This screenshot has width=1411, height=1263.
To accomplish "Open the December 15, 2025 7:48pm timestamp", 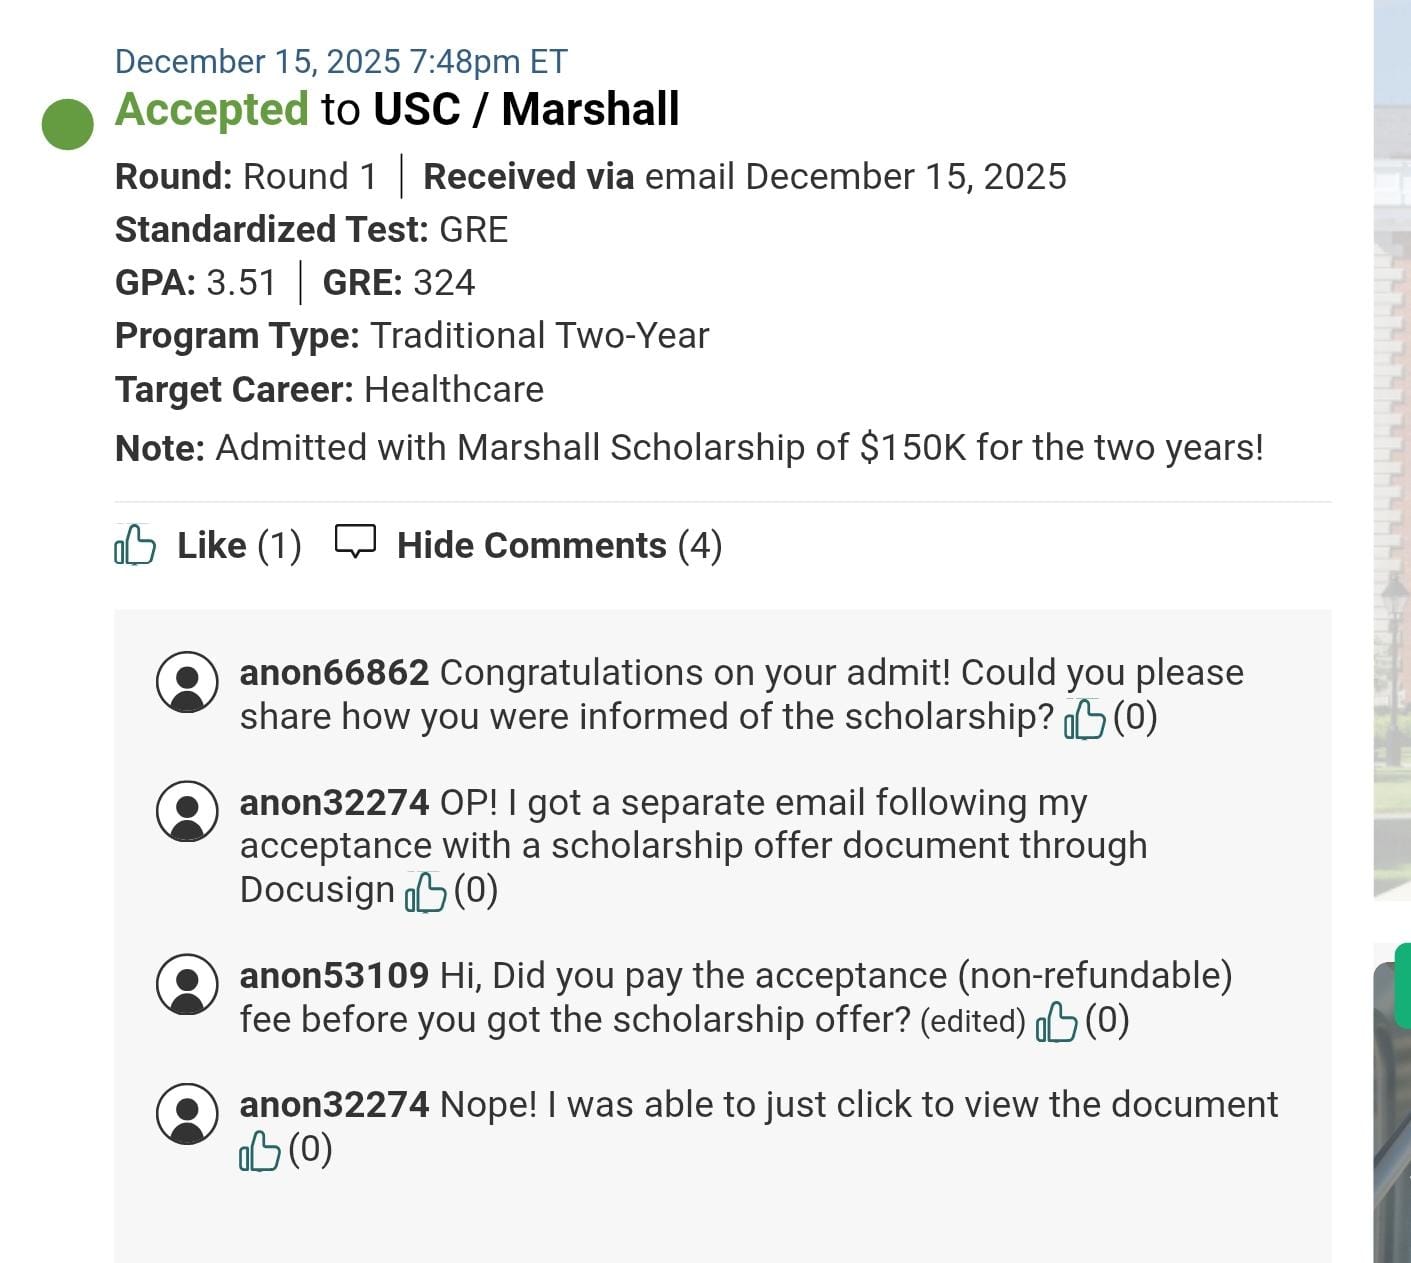I will click(341, 61).
